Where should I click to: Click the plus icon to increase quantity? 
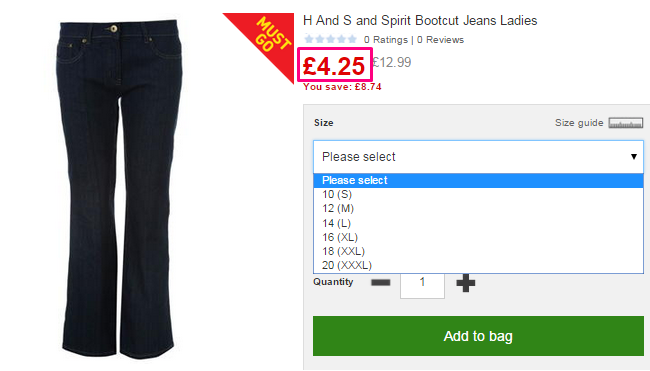tap(466, 283)
